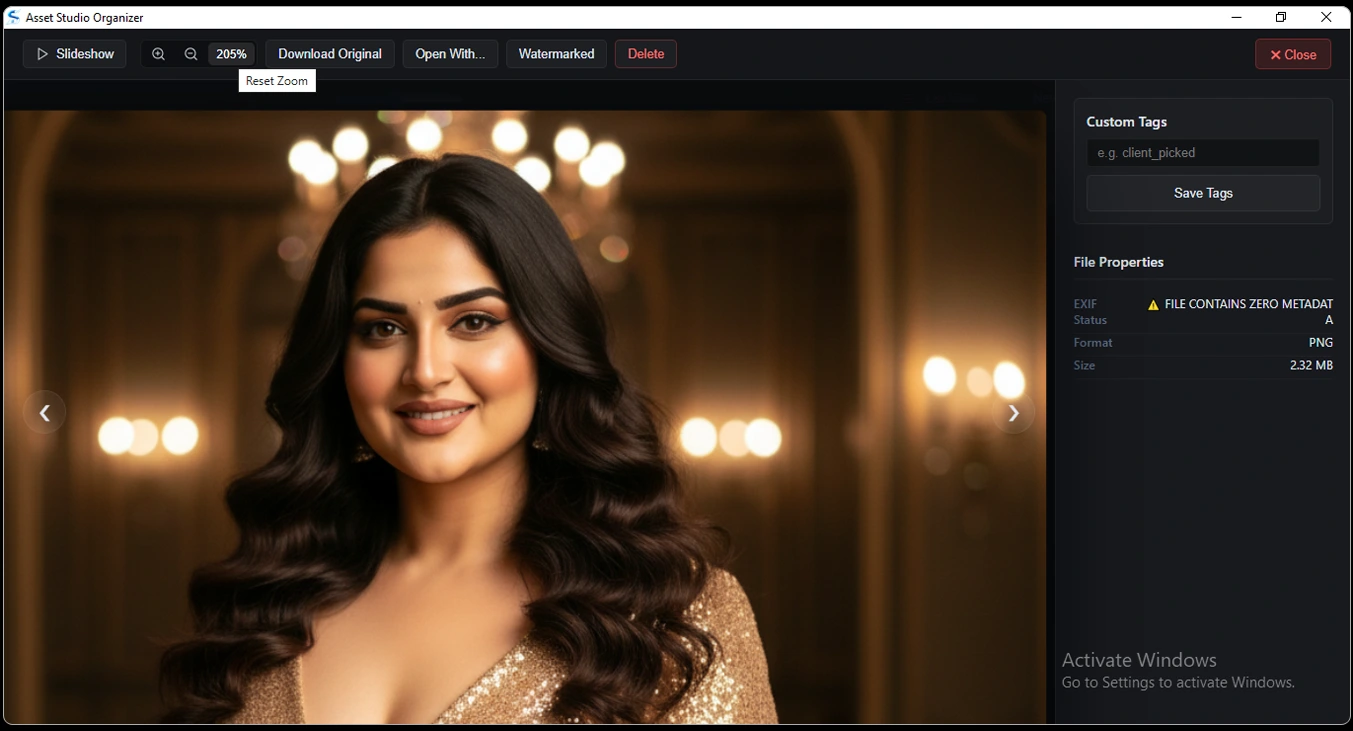Select the 2.32 MB size value

click(1311, 365)
